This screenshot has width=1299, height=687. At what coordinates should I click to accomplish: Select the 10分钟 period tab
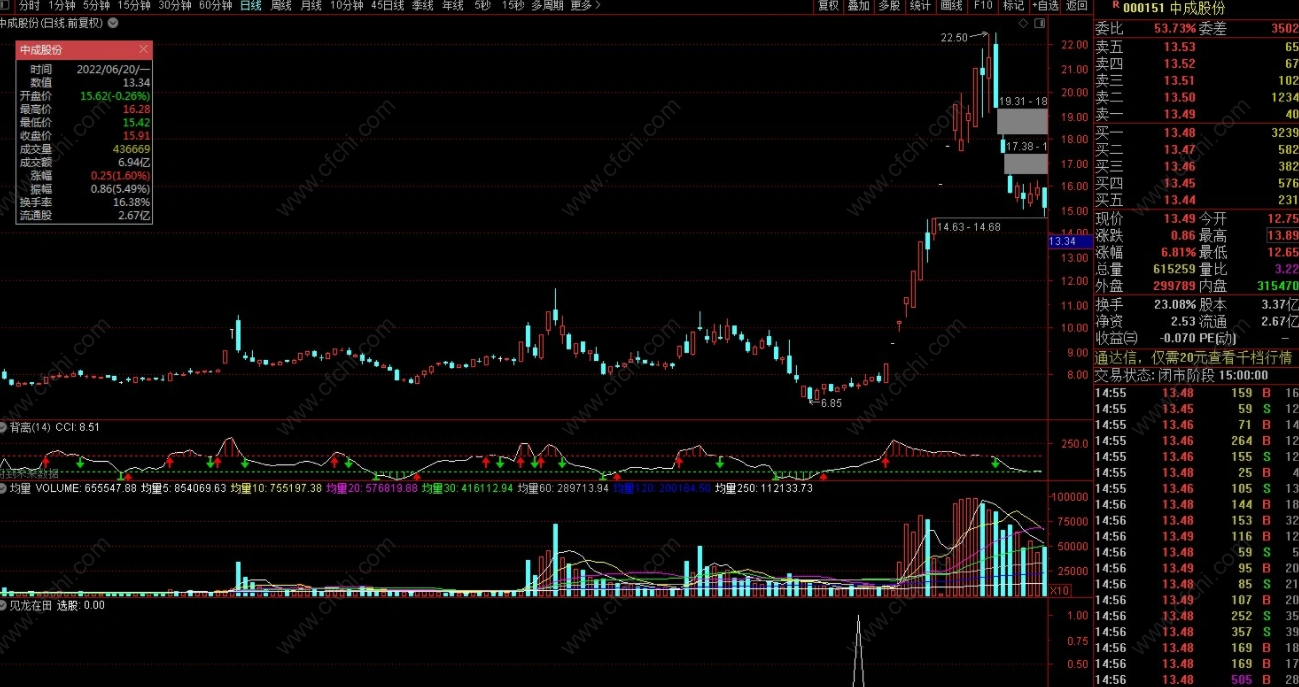pos(347,6)
